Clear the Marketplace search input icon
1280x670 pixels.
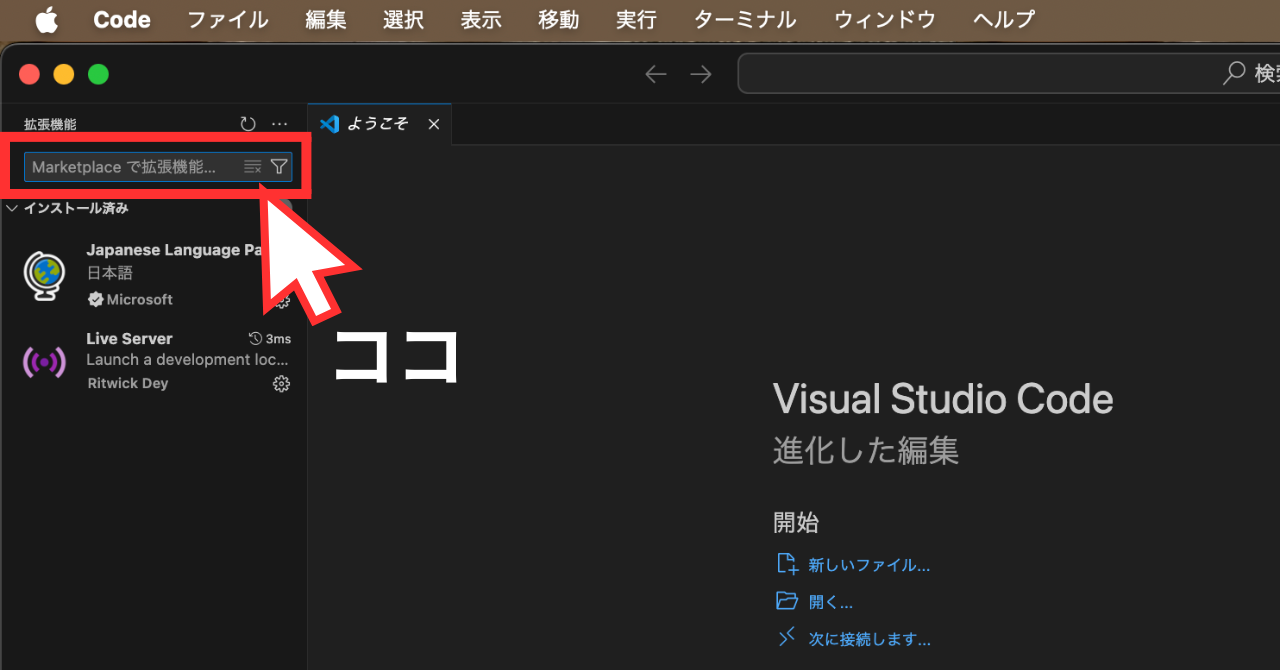click(252, 166)
